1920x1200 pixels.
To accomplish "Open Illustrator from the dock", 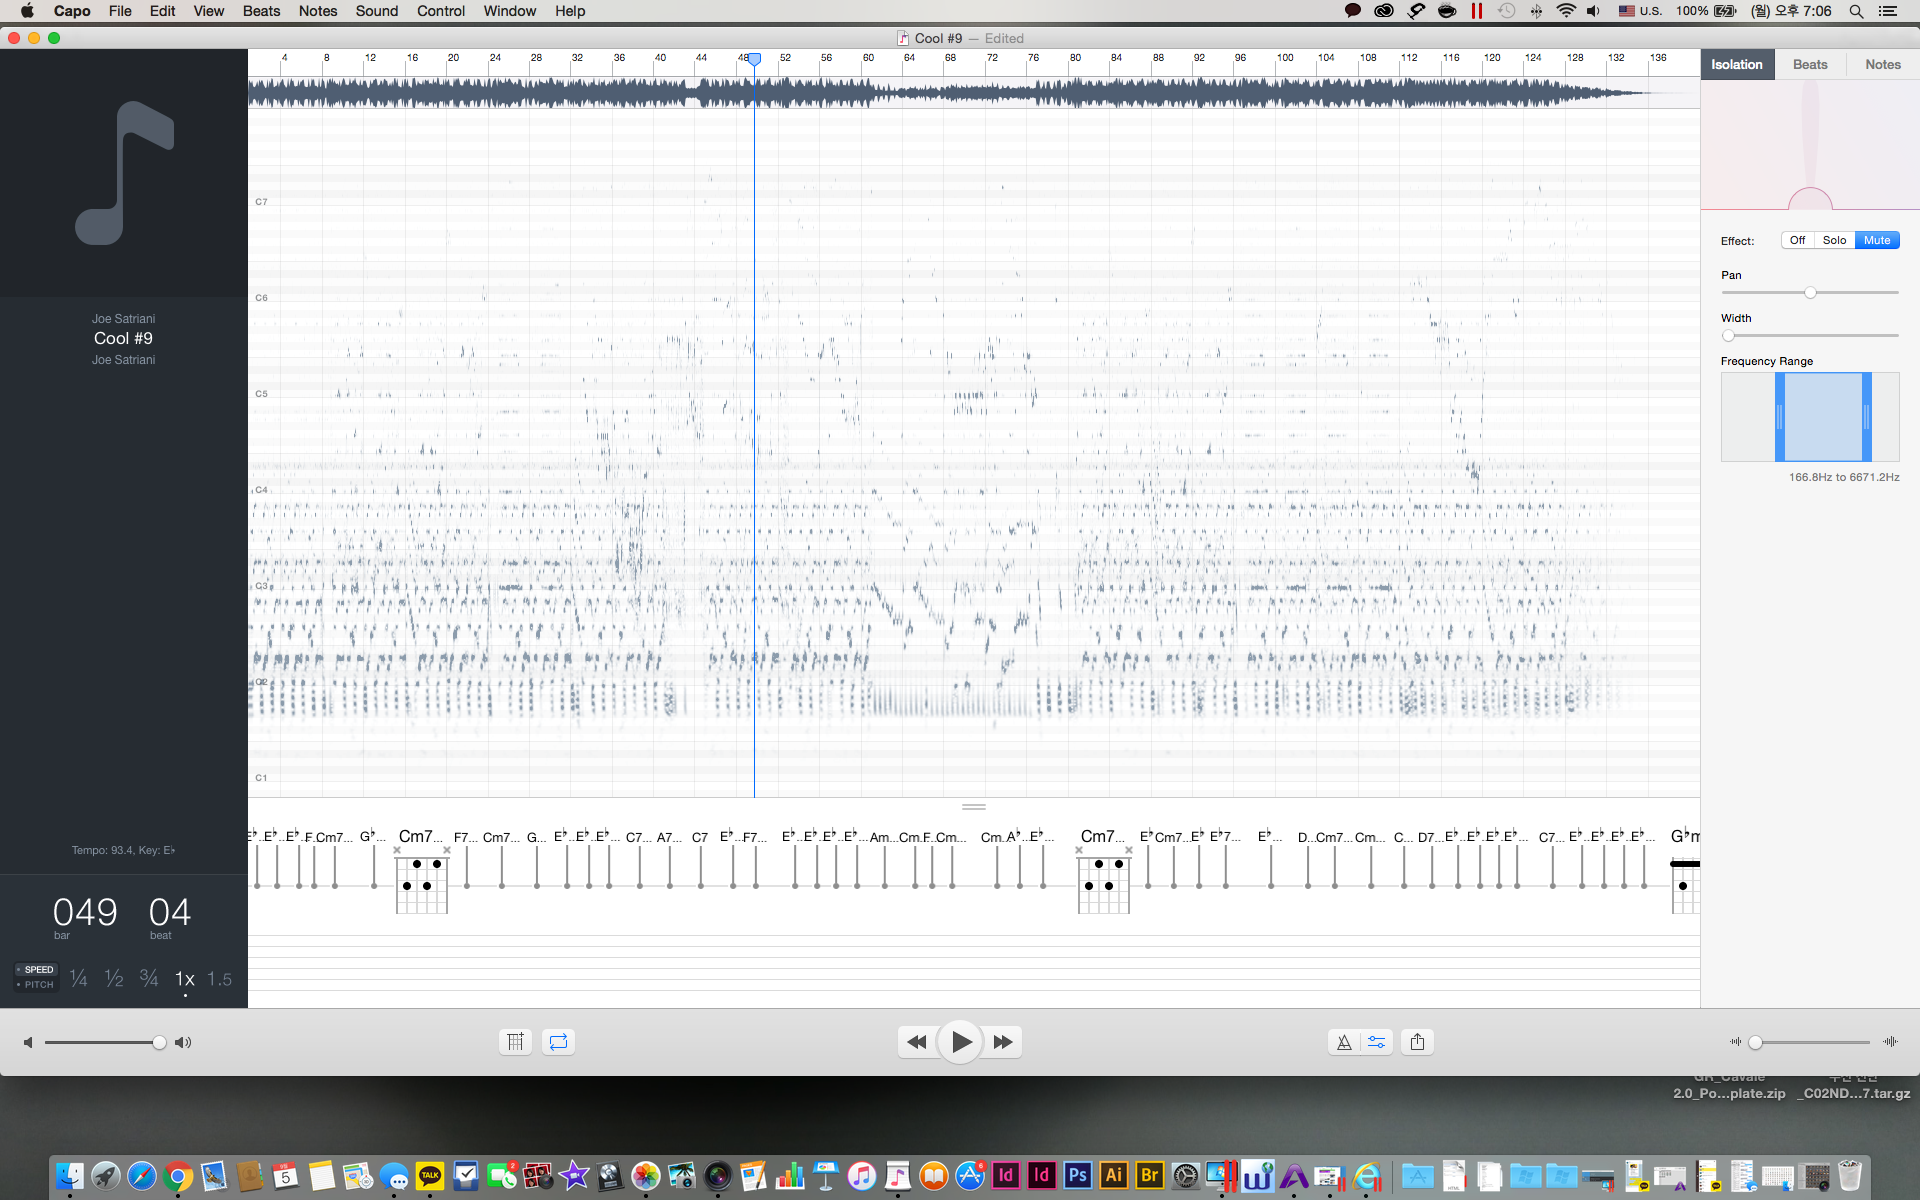I will pos(1113,1175).
